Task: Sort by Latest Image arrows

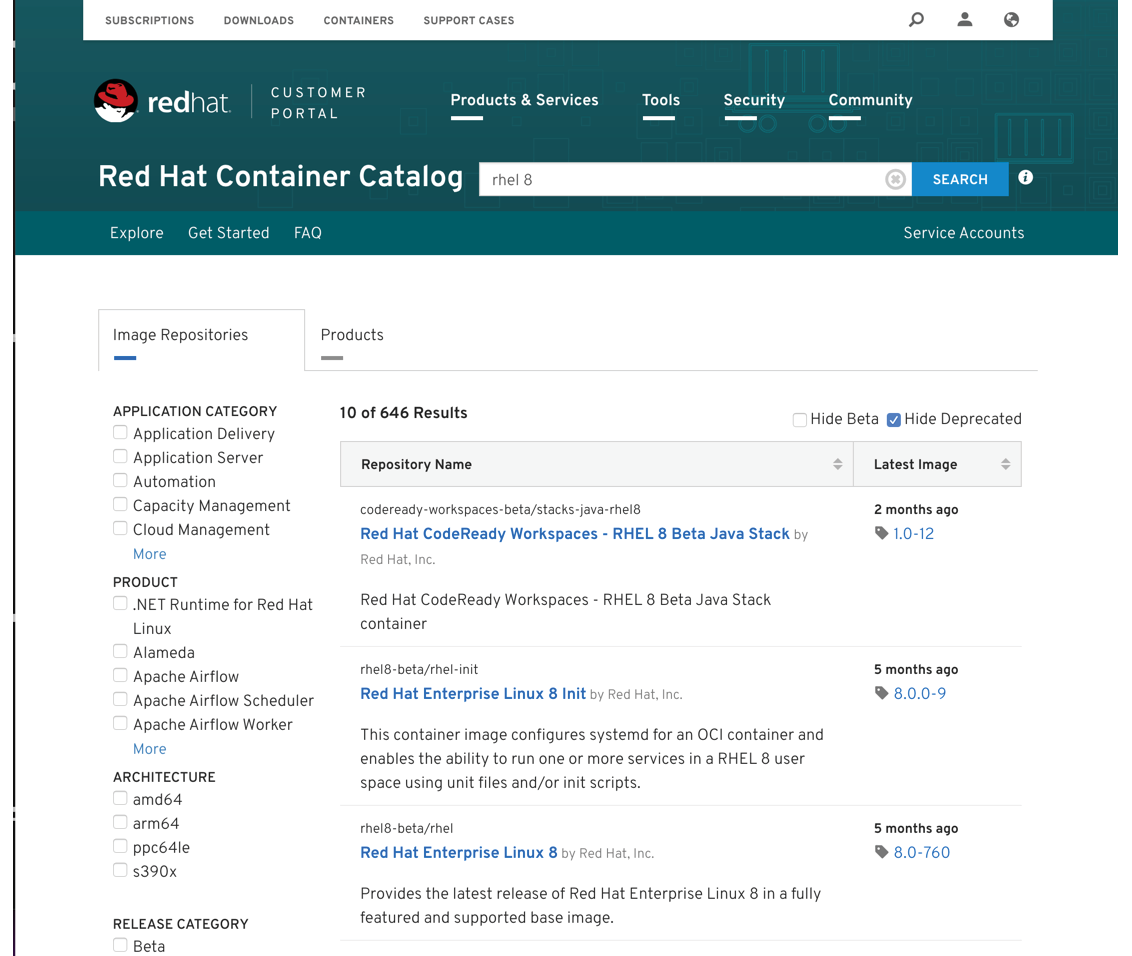Action: (1005, 464)
